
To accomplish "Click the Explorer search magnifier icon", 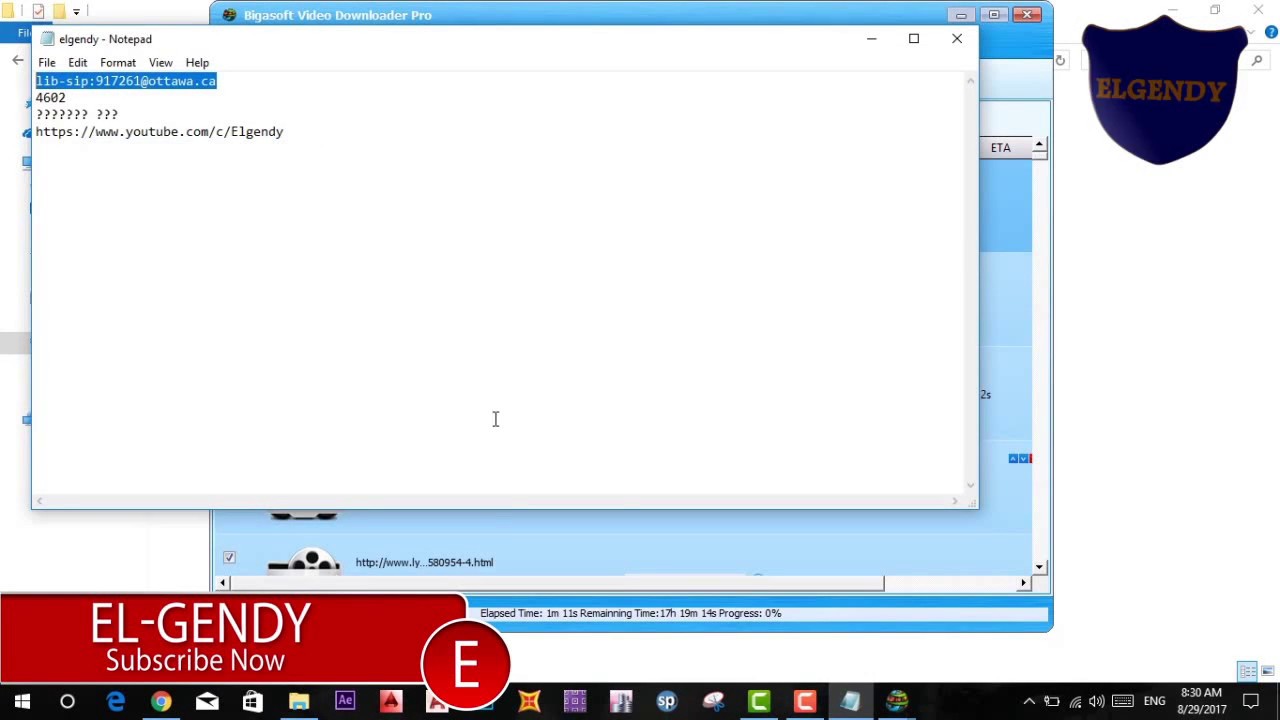I will coord(1257,61).
